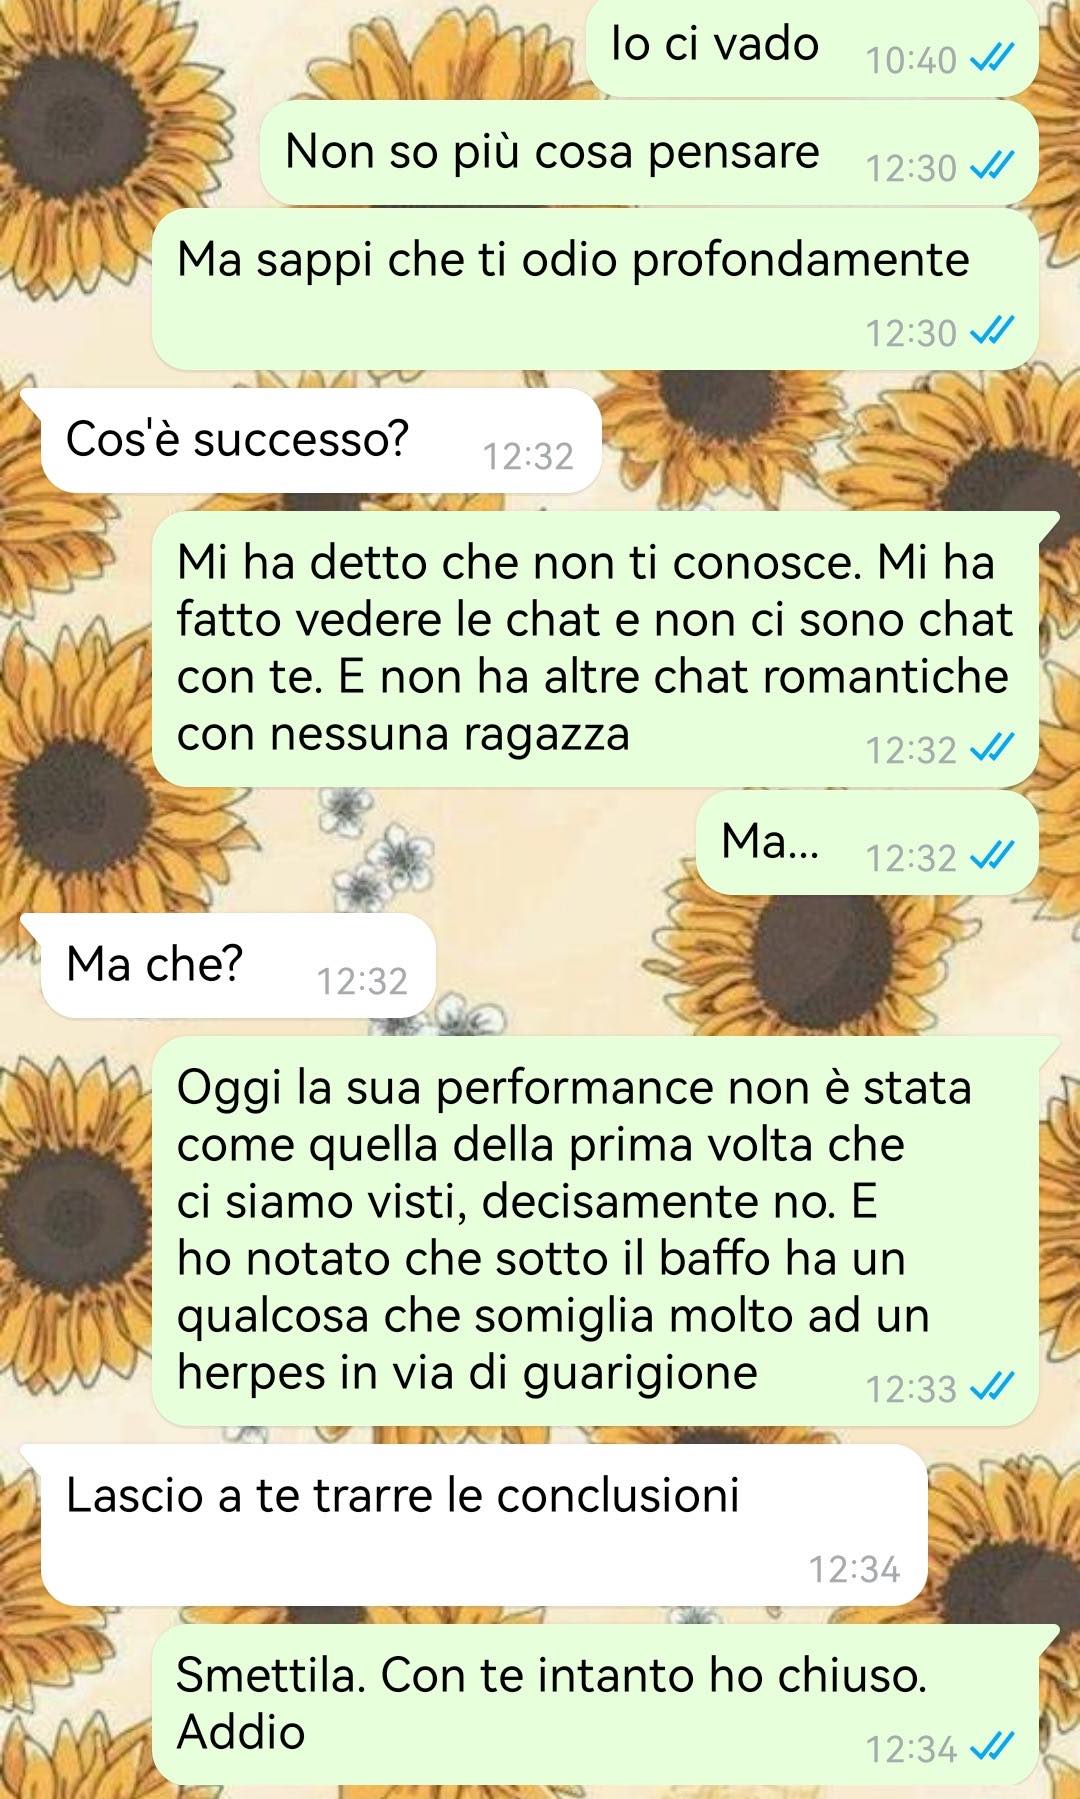Tap the double check under "ti odio profondamente"
The image size is (1080, 1799).
993,332
